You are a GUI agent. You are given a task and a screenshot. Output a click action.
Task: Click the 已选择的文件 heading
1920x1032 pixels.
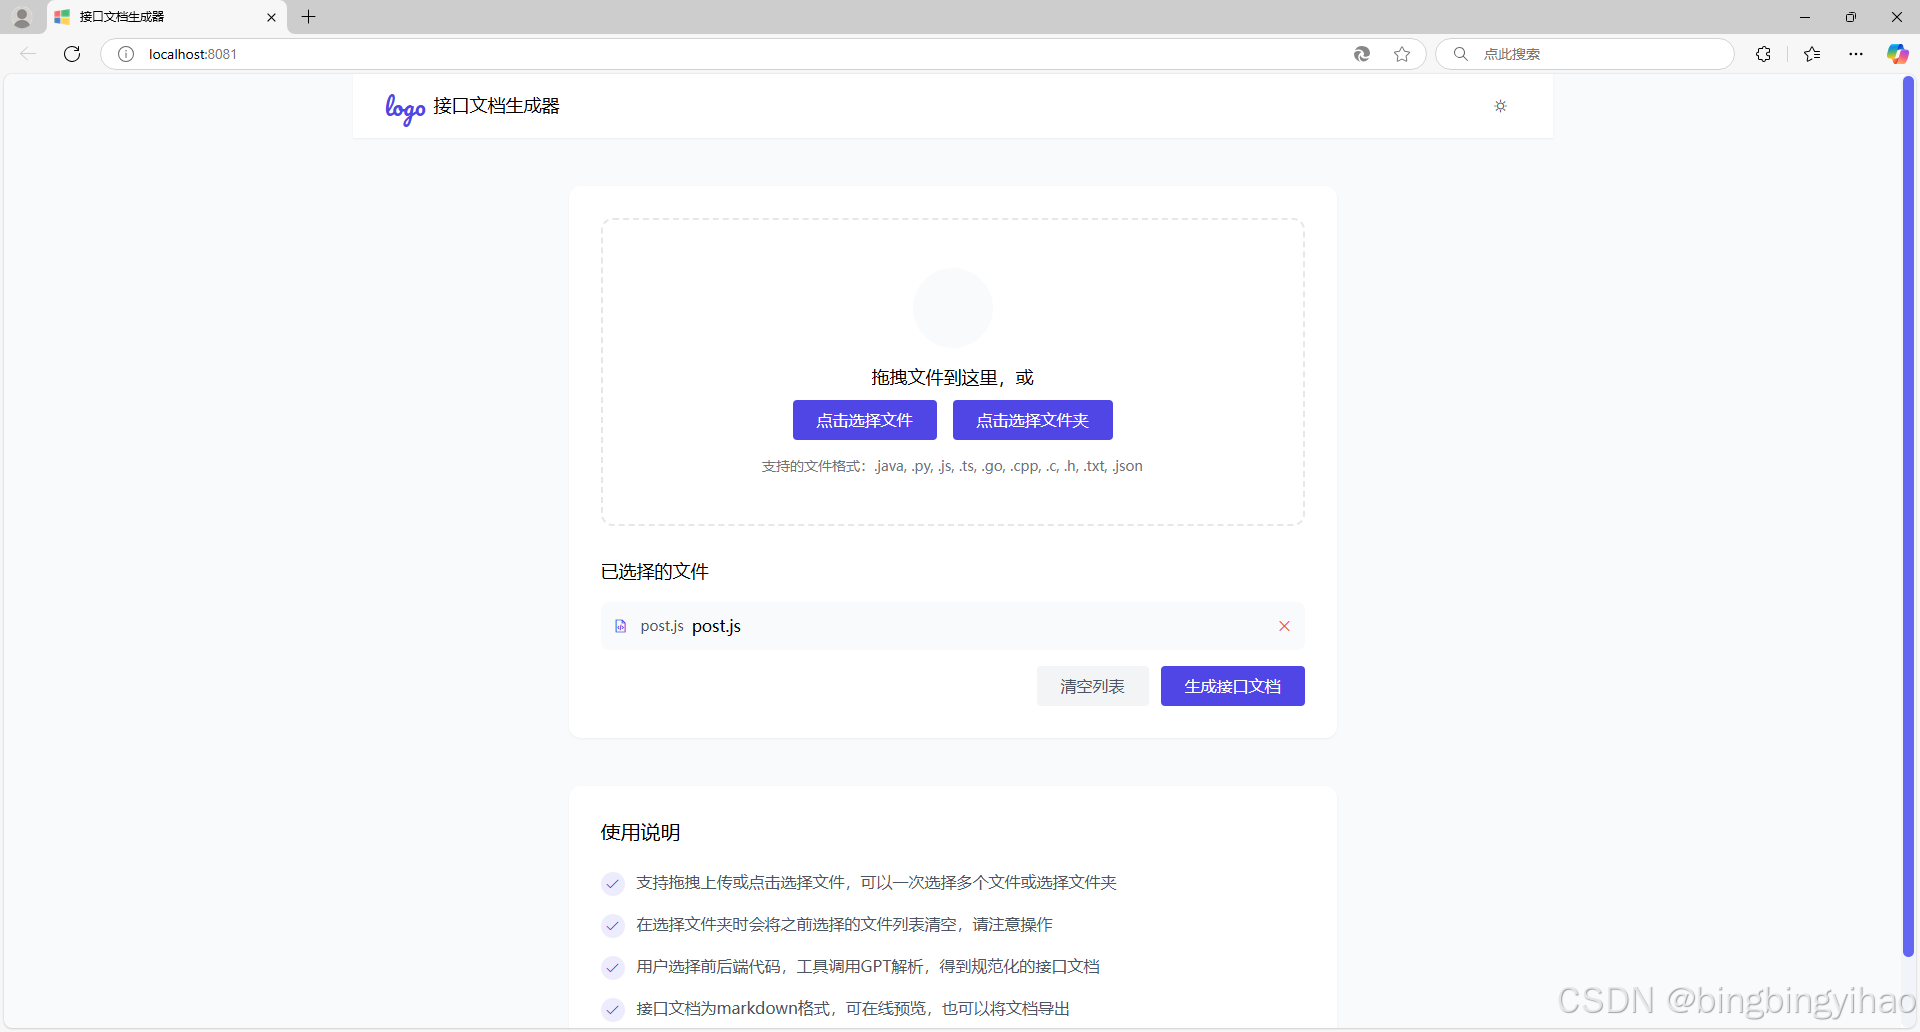click(655, 572)
